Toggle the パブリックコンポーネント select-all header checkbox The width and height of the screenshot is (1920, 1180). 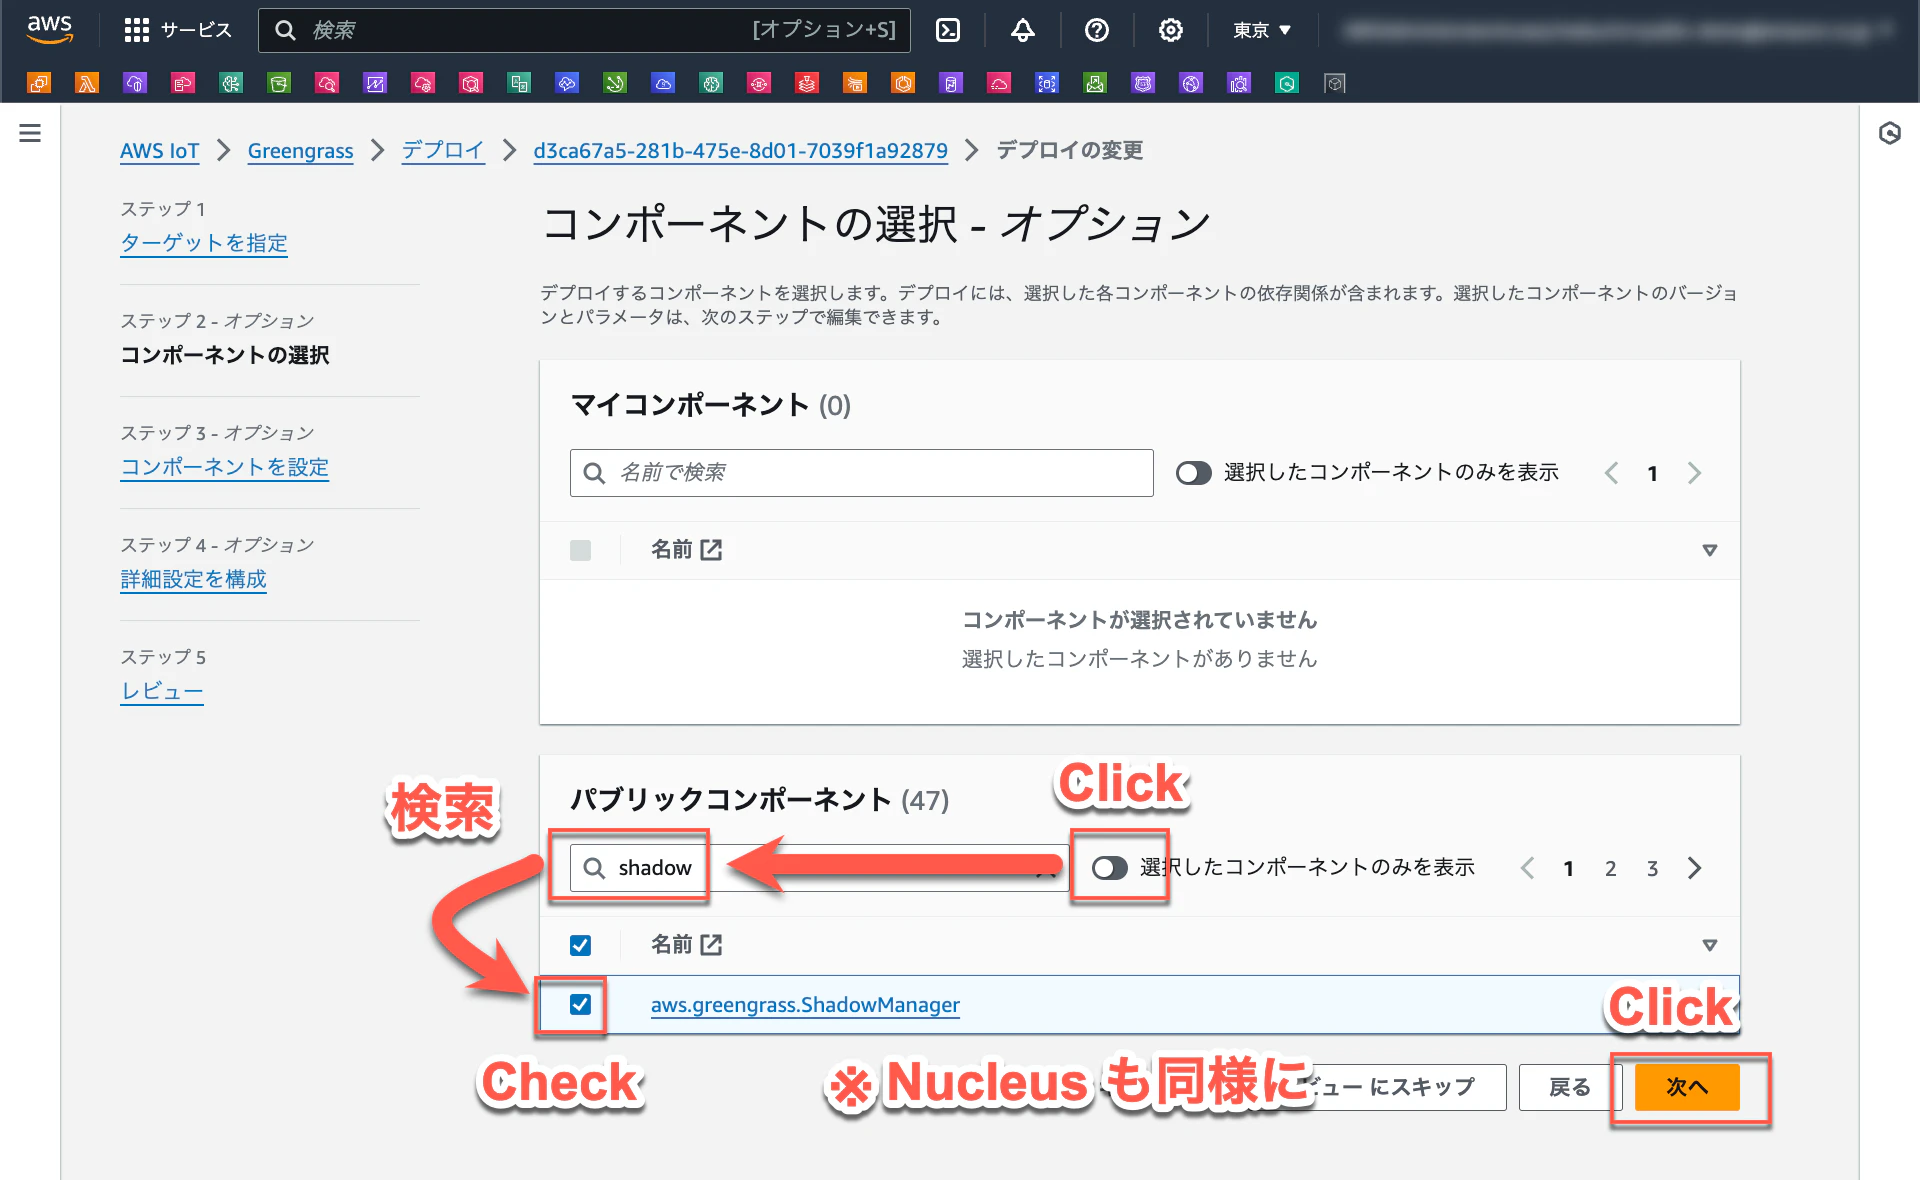580,945
